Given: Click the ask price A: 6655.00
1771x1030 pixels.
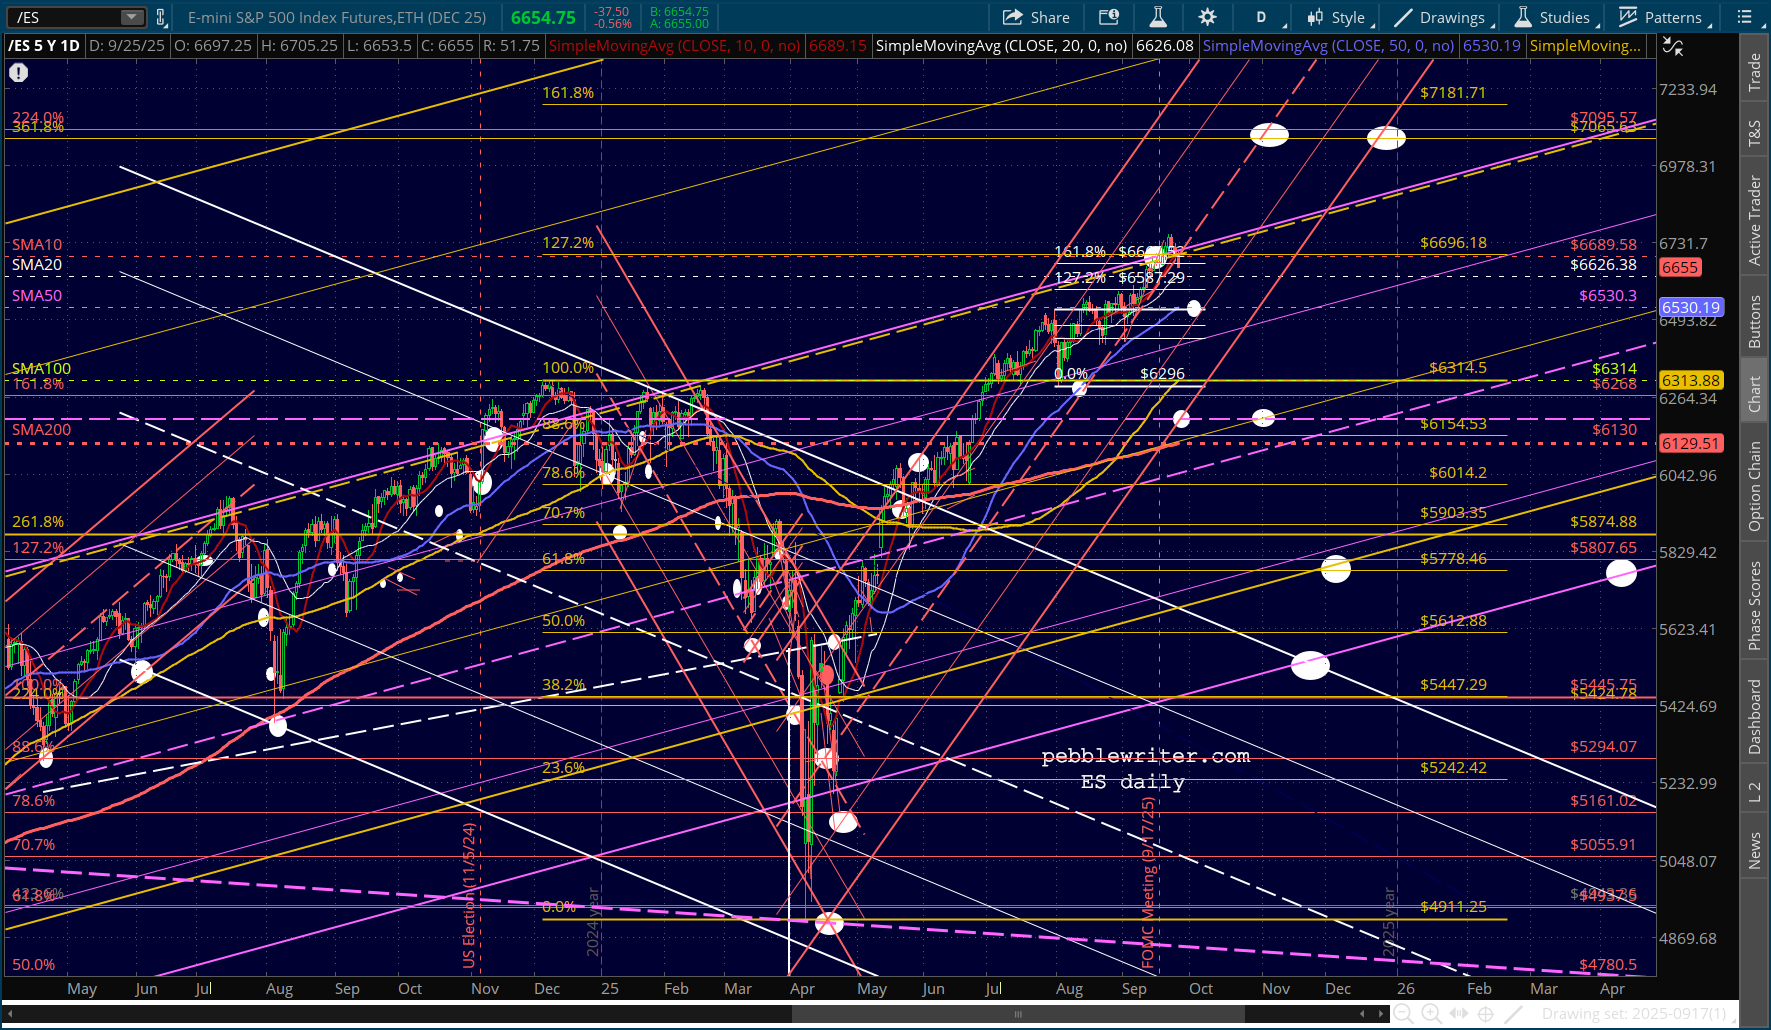Looking at the screenshot, I should [x=679, y=24].
